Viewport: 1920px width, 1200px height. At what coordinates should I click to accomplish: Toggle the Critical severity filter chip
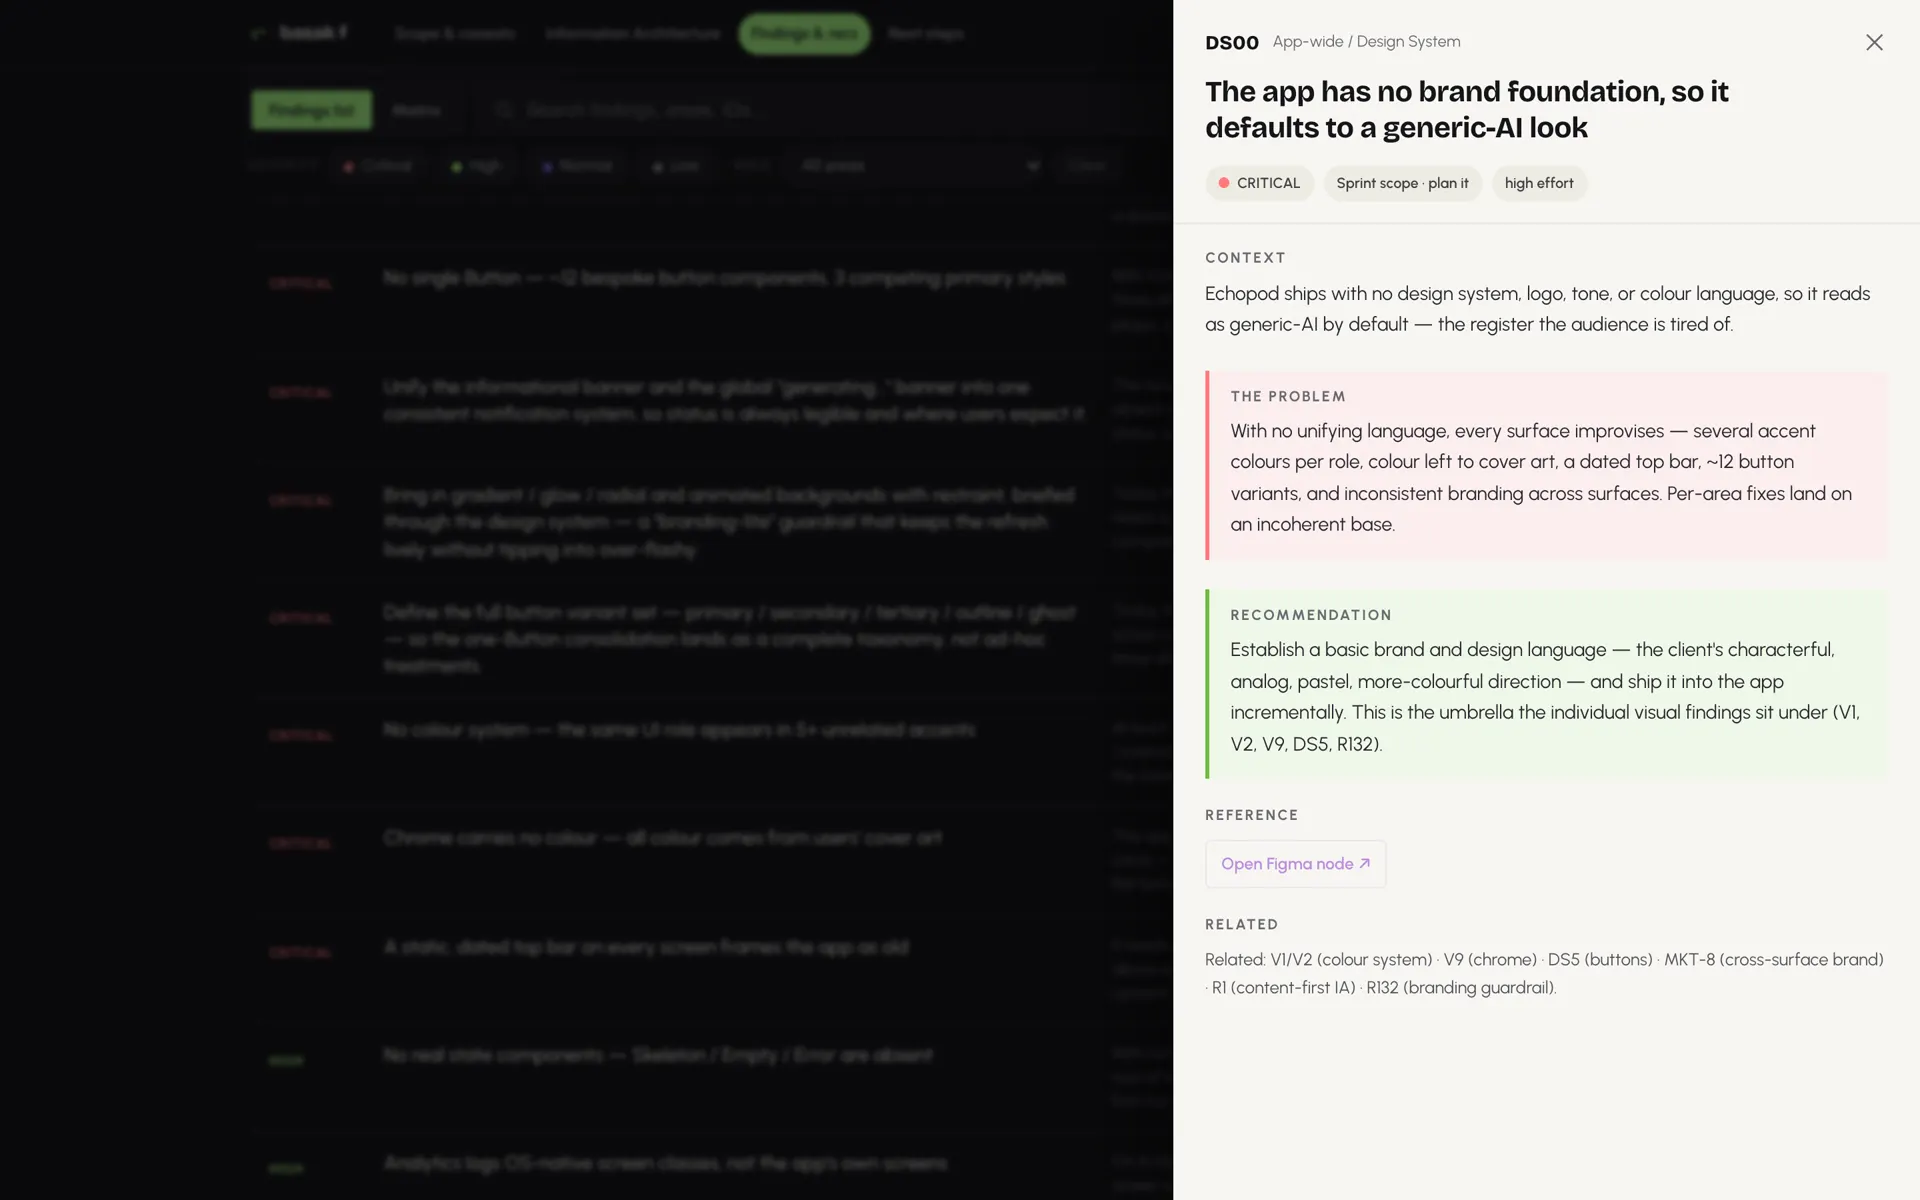377,166
